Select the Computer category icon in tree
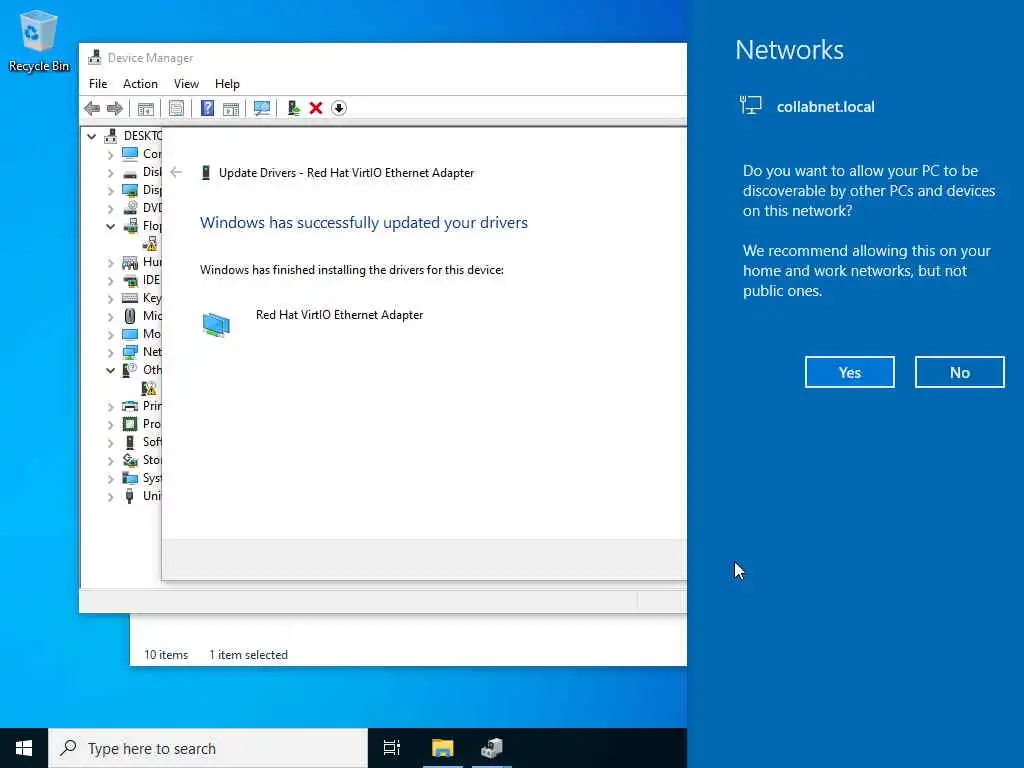The width and height of the screenshot is (1024, 768). [130, 153]
